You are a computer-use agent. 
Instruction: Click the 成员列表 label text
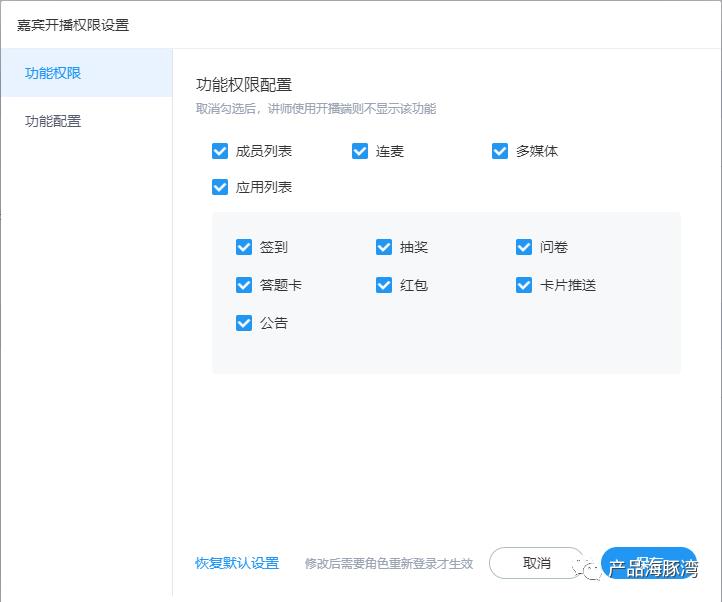264,151
